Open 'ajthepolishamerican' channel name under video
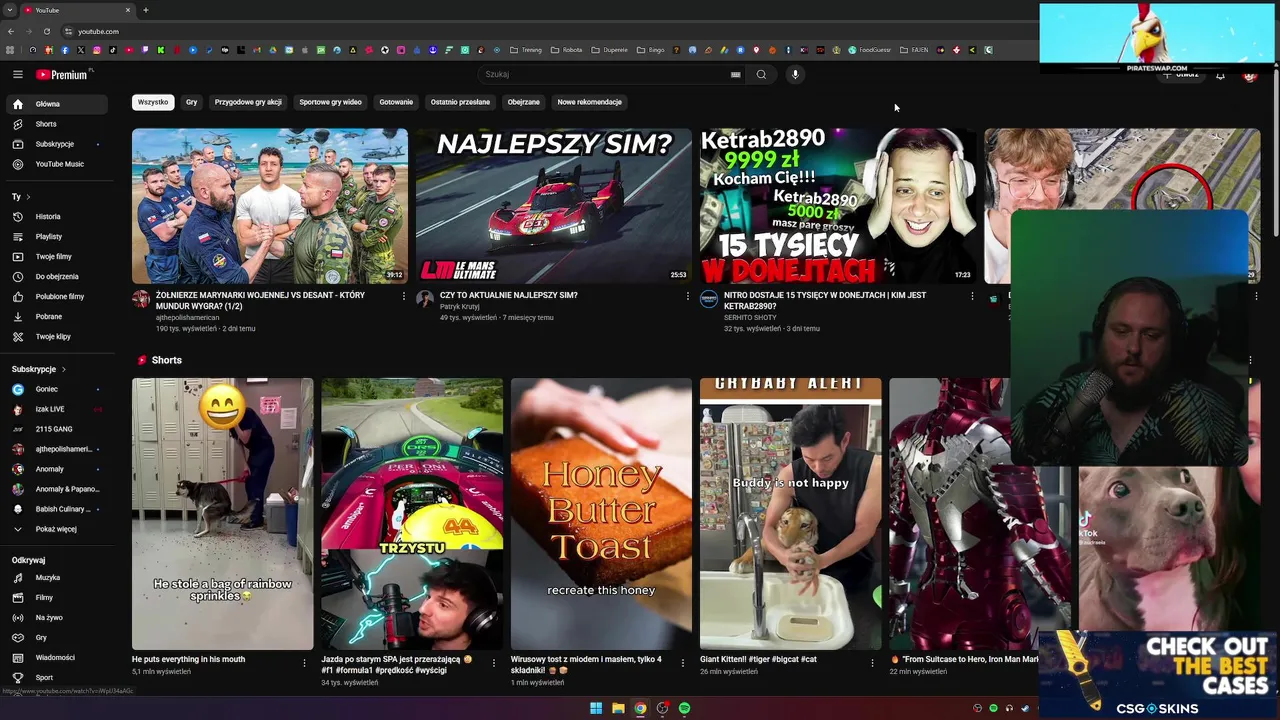The image size is (1280, 720). pos(187,317)
